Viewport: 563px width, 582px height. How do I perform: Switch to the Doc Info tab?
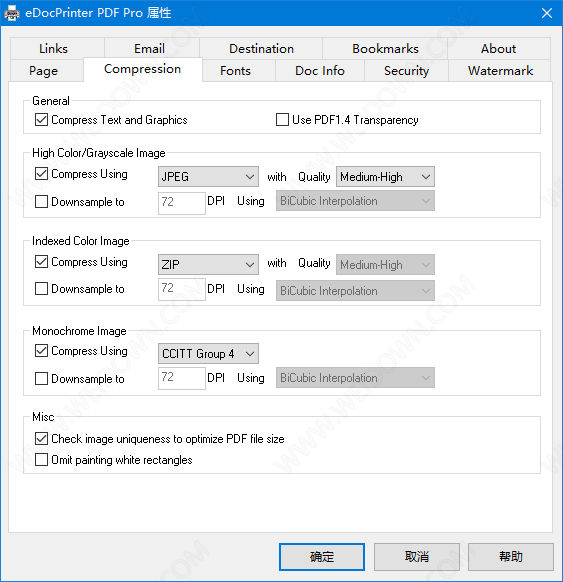(x=320, y=71)
